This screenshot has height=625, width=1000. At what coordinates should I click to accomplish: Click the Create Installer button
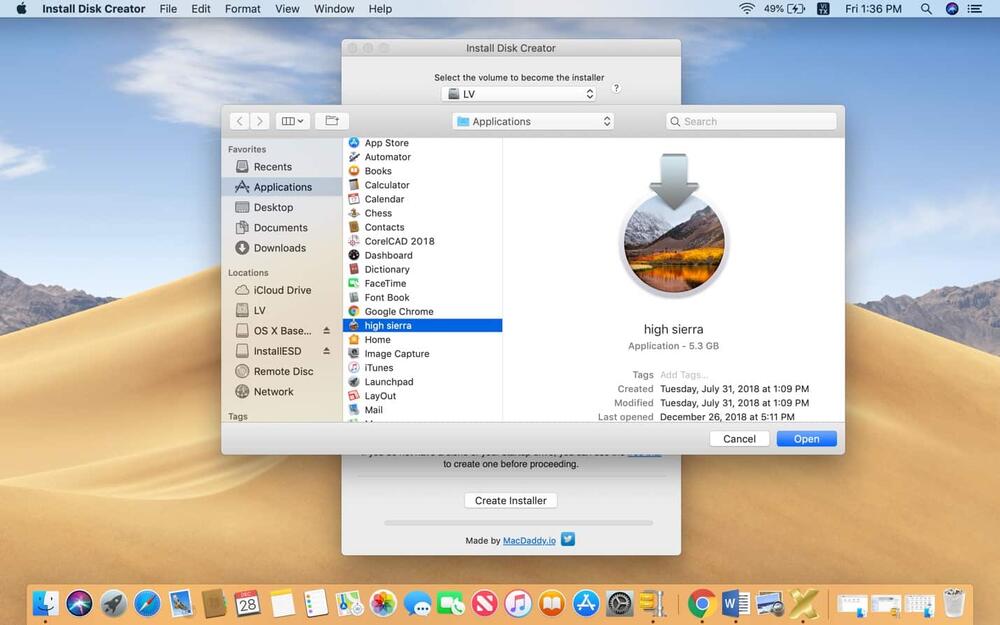pos(510,500)
